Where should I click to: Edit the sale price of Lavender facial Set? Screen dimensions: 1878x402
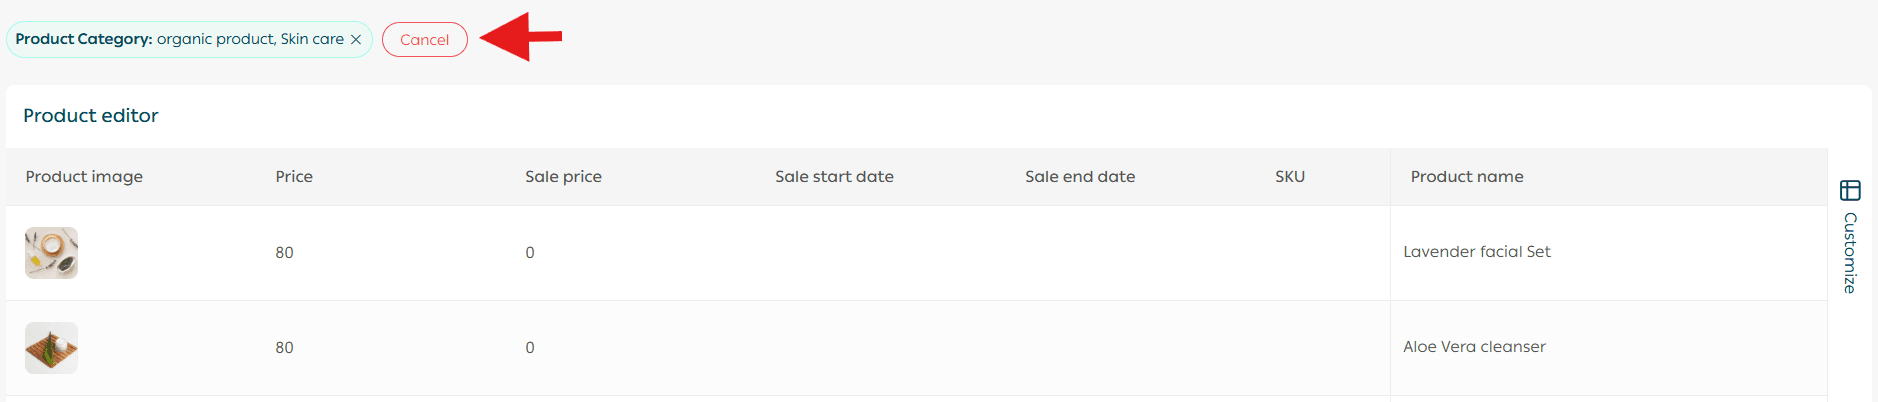click(x=530, y=253)
